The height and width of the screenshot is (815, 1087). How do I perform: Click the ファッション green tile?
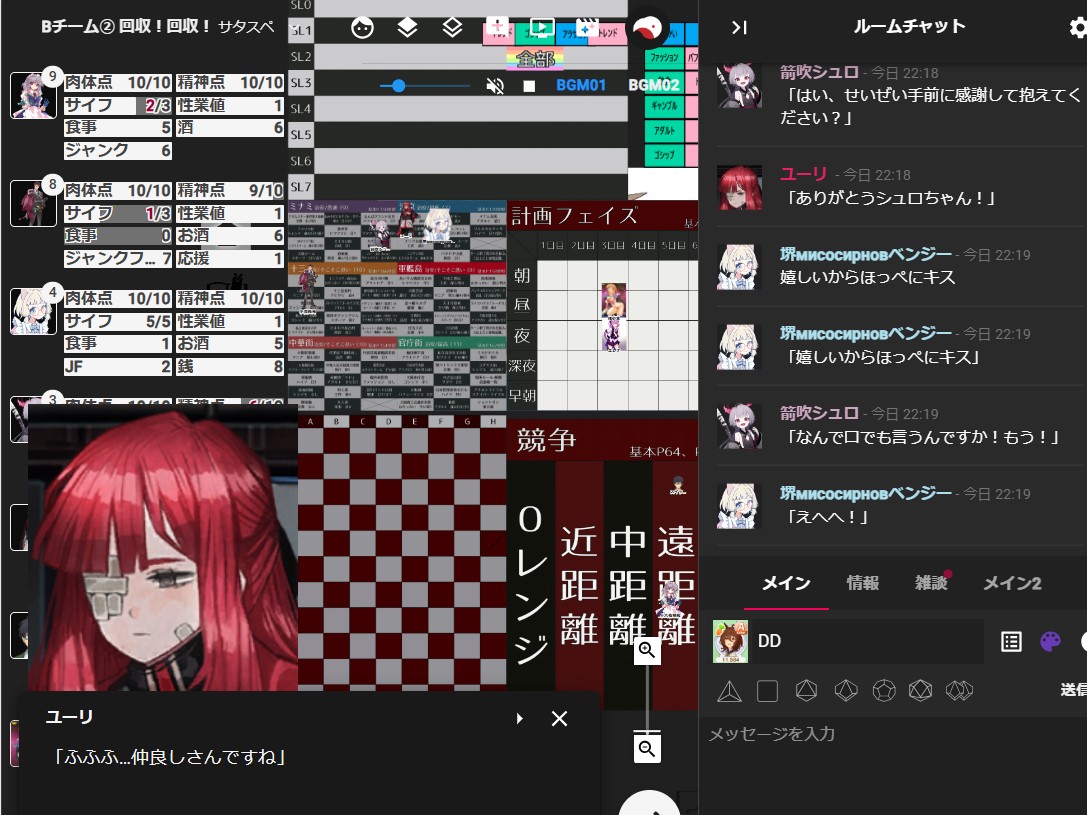664,58
